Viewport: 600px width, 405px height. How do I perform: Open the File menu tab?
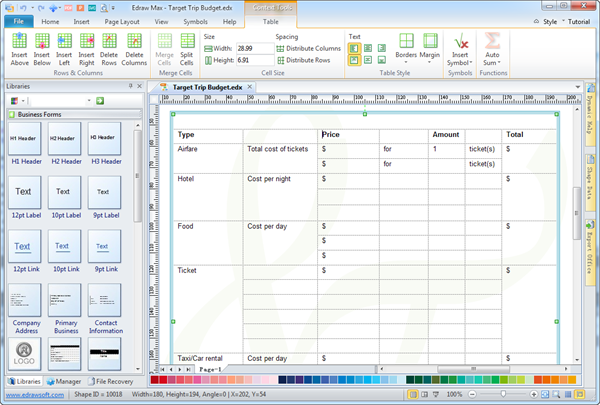pos(19,21)
